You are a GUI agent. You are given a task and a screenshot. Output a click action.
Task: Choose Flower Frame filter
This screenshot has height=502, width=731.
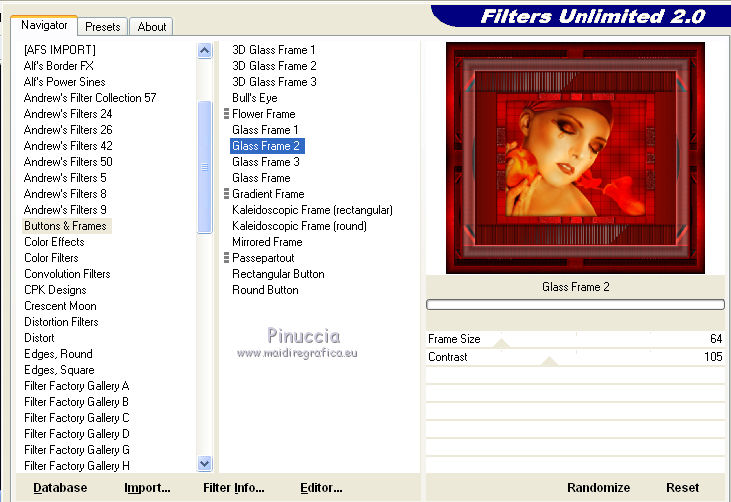tap(264, 114)
